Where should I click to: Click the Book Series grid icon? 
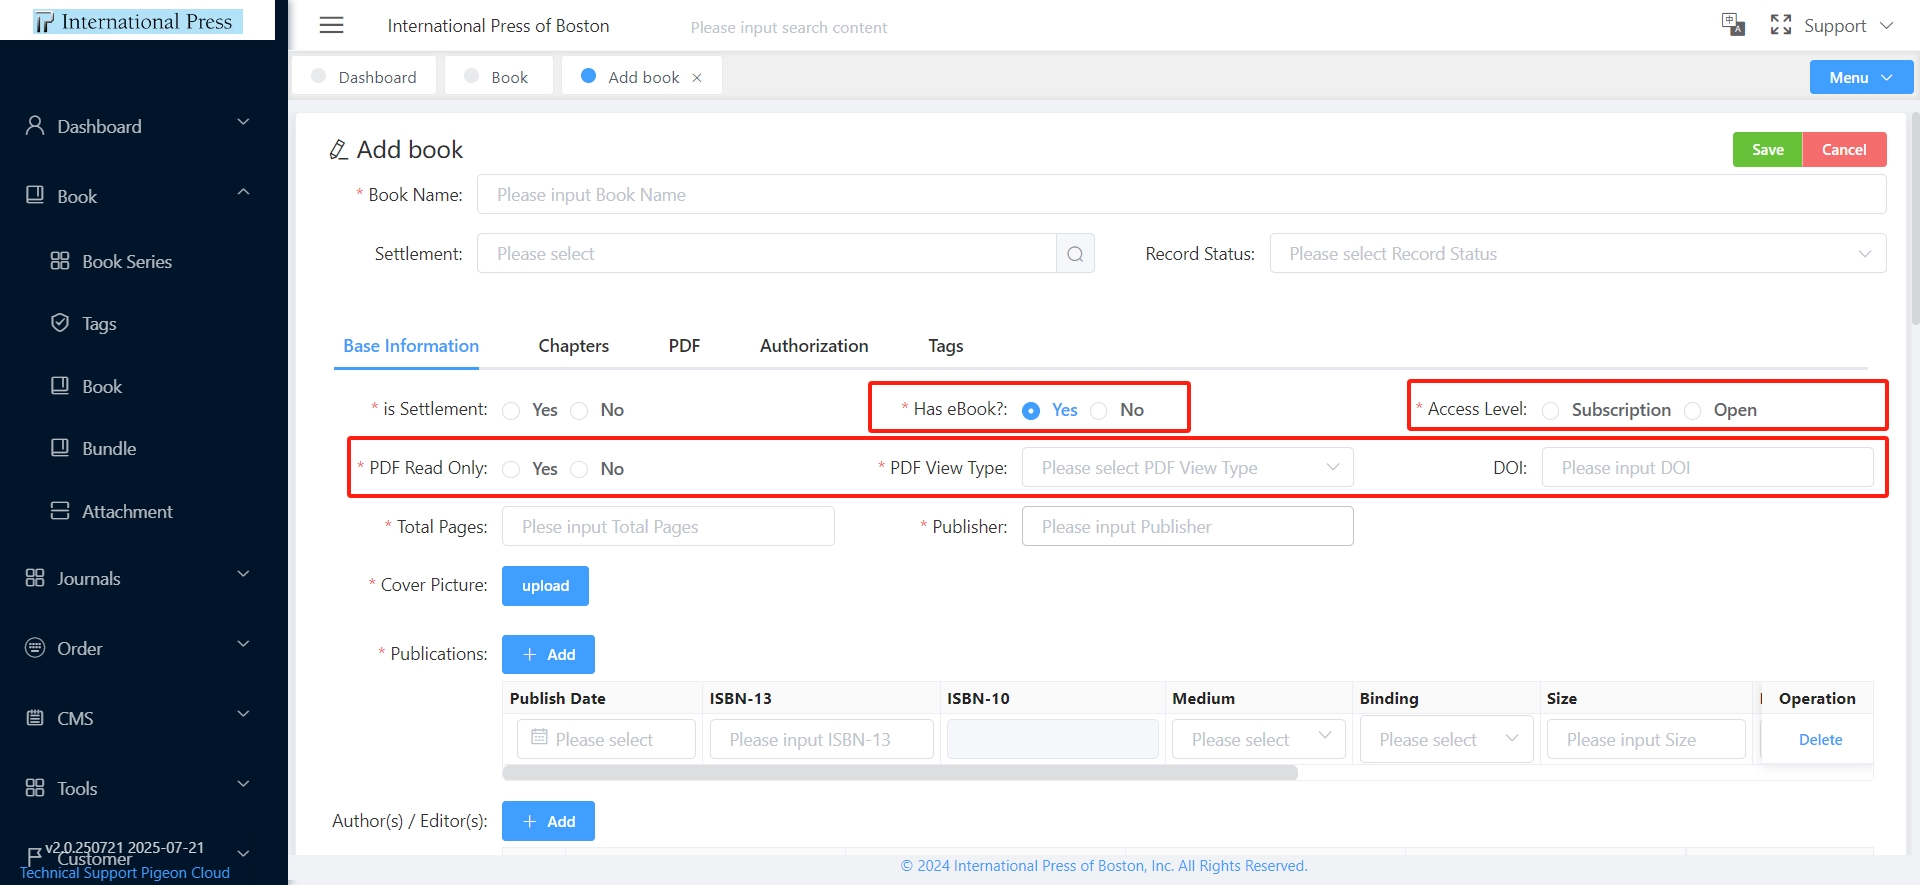(60, 261)
